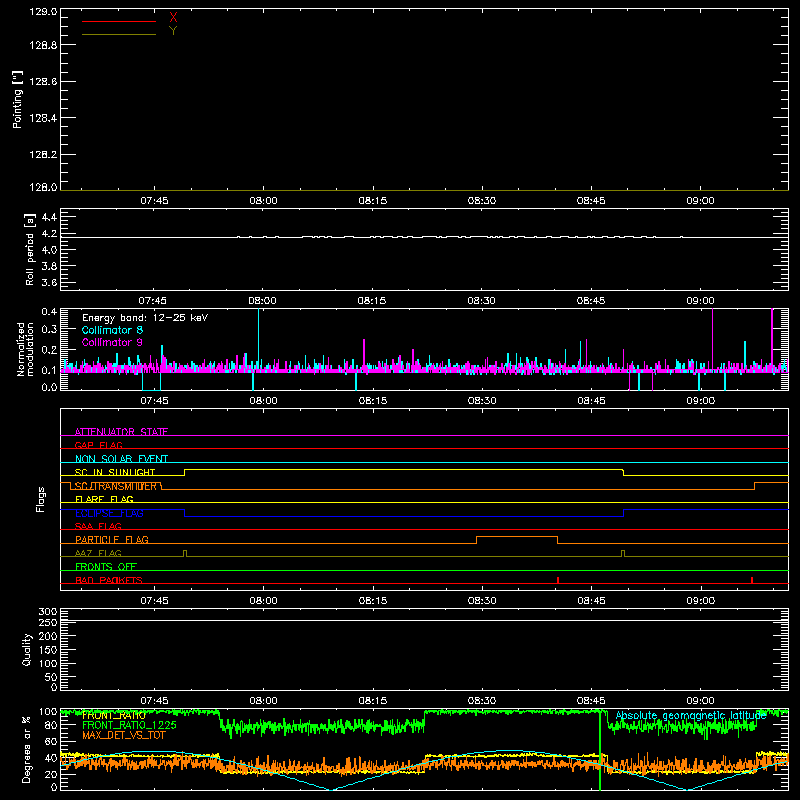800x800 pixels.
Task: Click the white Quality line near 250
Action: [x=424, y=620]
